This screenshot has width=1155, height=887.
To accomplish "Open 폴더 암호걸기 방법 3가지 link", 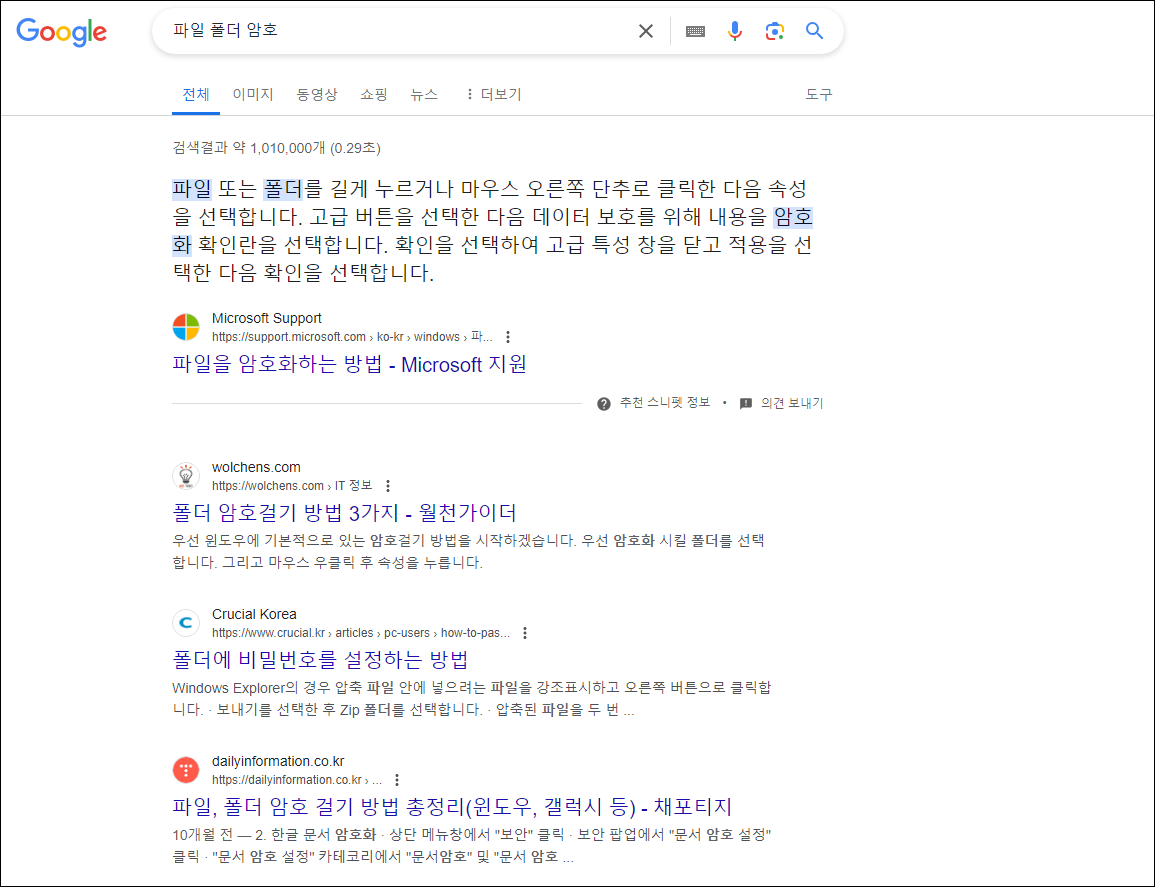I will 344,512.
